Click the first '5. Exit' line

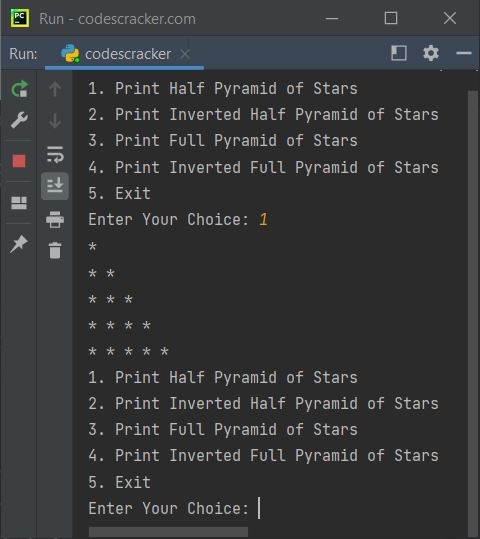coord(119,193)
